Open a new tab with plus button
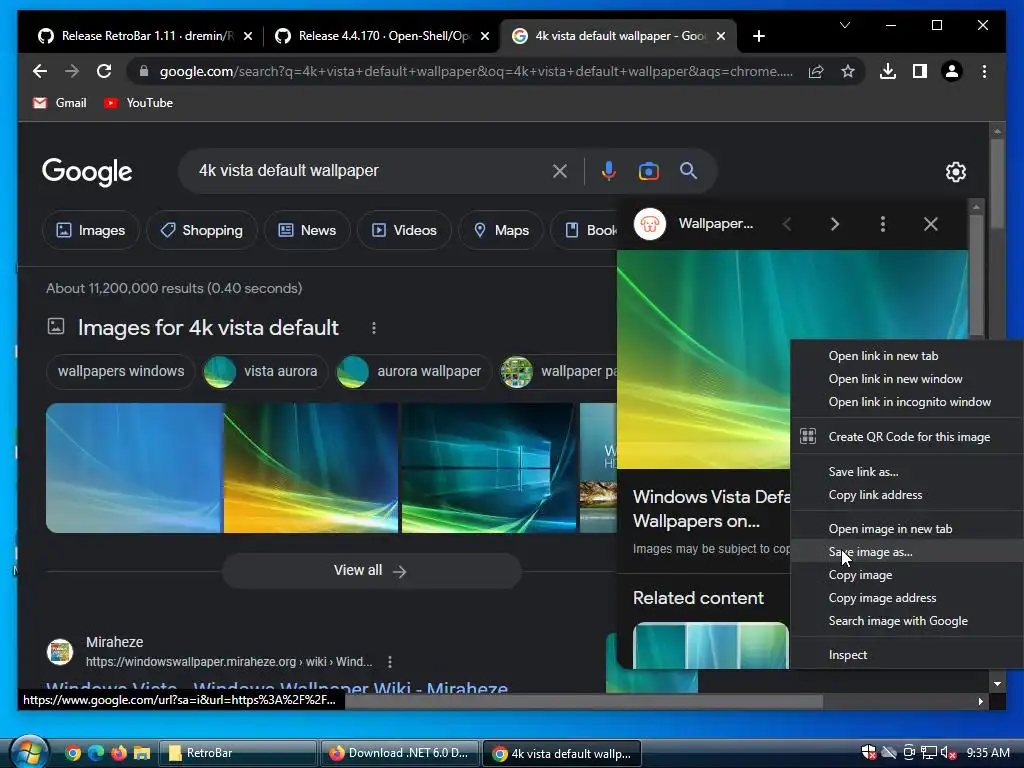This screenshot has width=1024, height=768. 758,36
